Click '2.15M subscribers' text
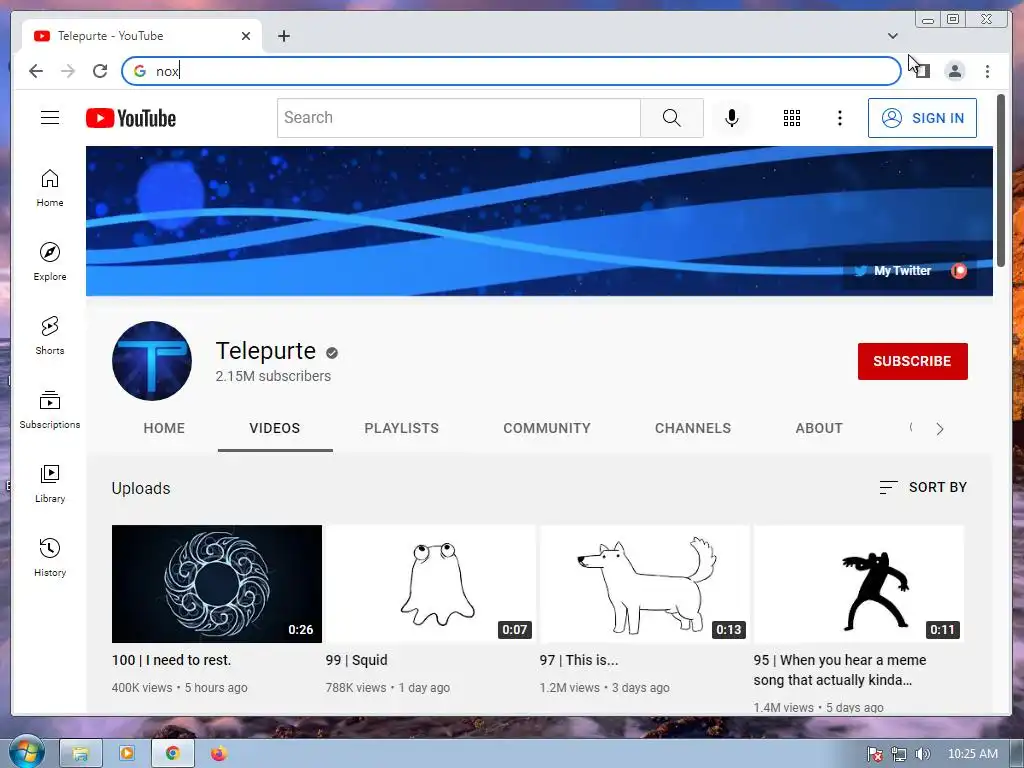Image resolution: width=1024 pixels, height=768 pixels. (x=273, y=376)
